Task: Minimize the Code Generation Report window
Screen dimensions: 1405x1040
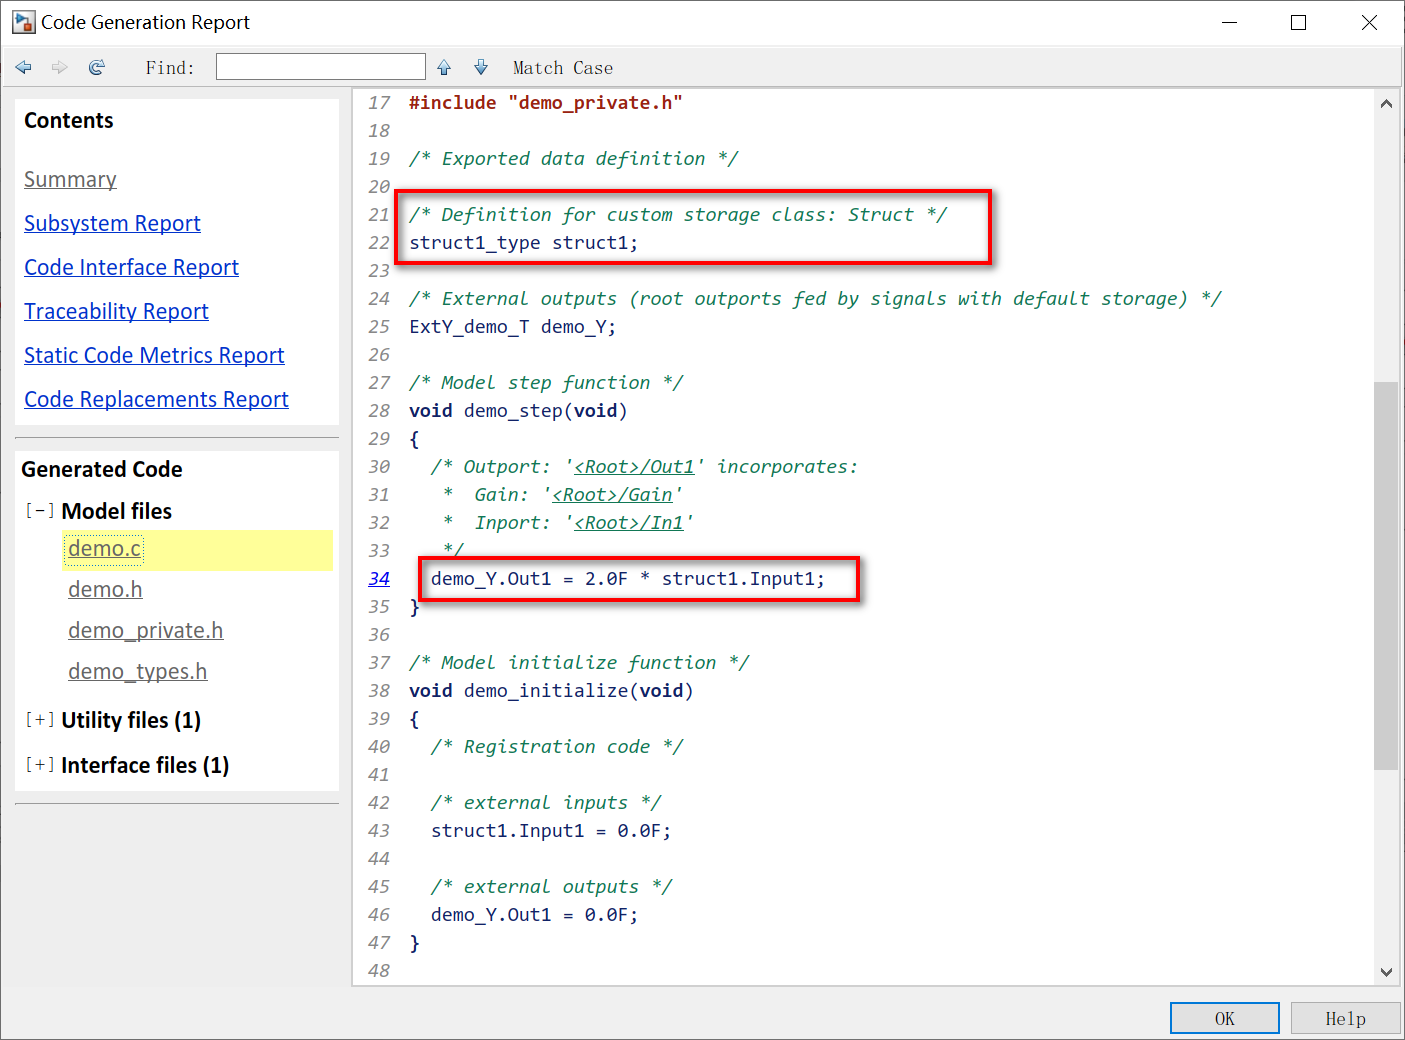Action: click(x=1230, y=22)
